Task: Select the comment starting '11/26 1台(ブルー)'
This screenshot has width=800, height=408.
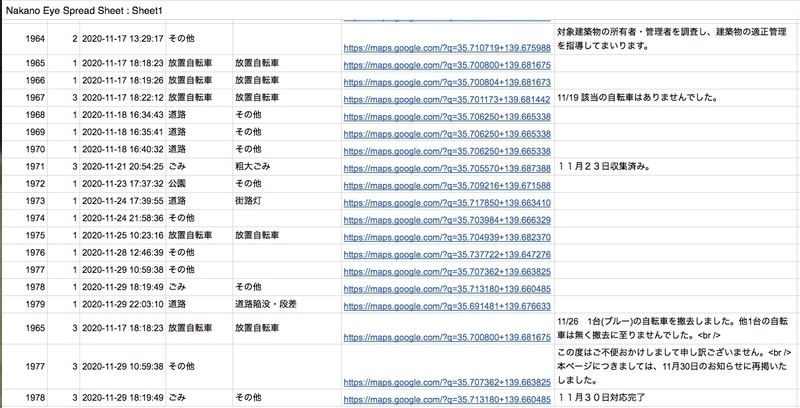Action: pos(673,328)
